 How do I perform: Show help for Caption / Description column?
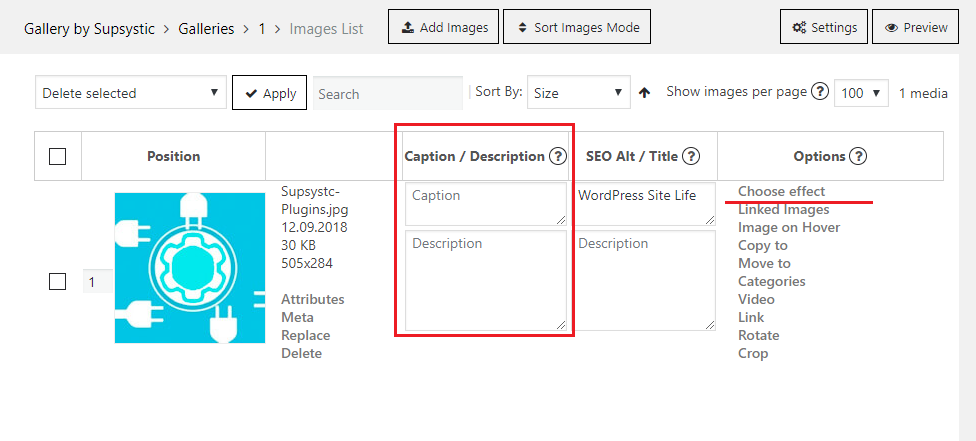click(x=557, y=156)
